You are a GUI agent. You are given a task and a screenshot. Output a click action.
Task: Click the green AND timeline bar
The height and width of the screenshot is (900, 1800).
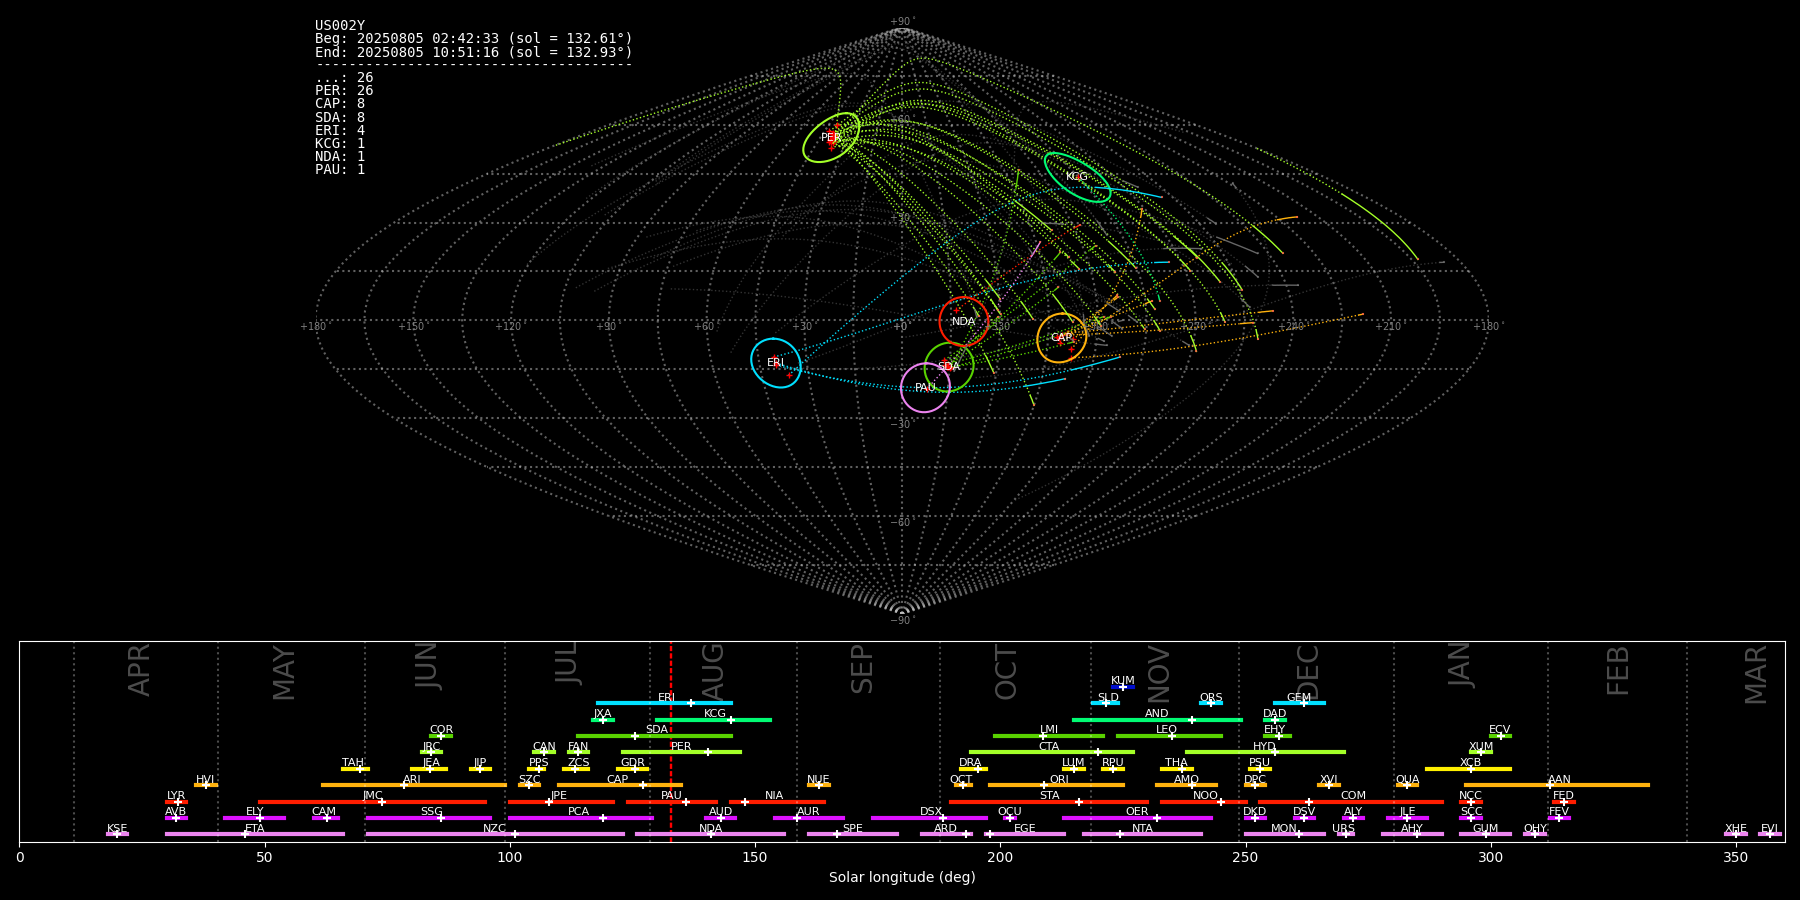(x=1157, y=719)
